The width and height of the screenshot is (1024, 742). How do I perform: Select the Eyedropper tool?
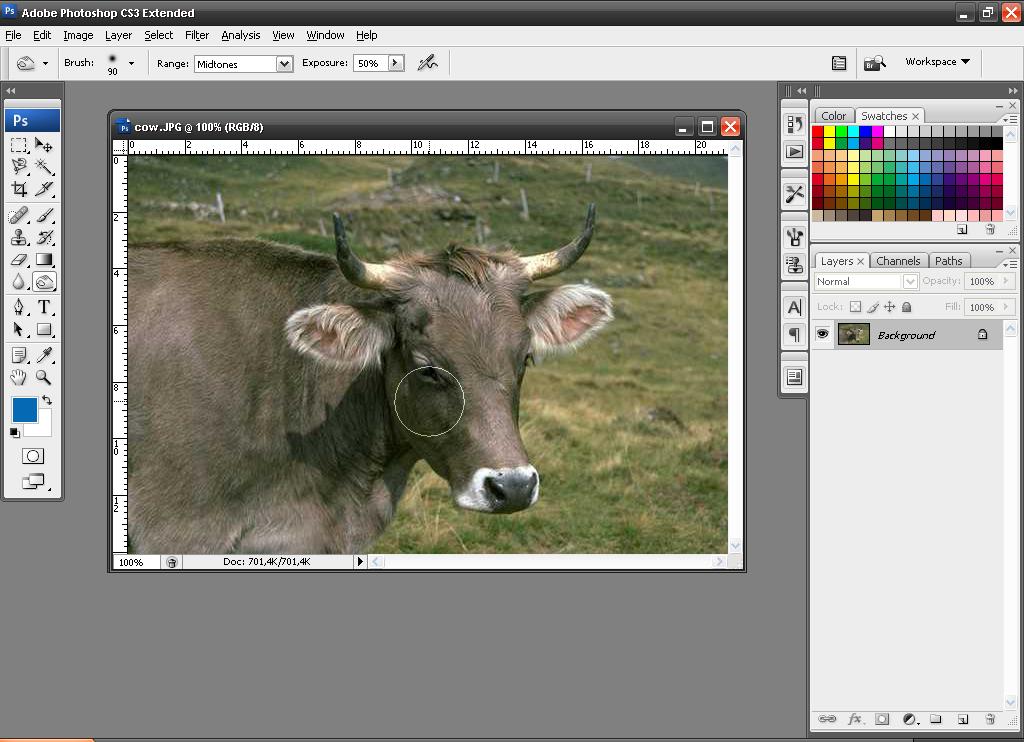(44, 355)
